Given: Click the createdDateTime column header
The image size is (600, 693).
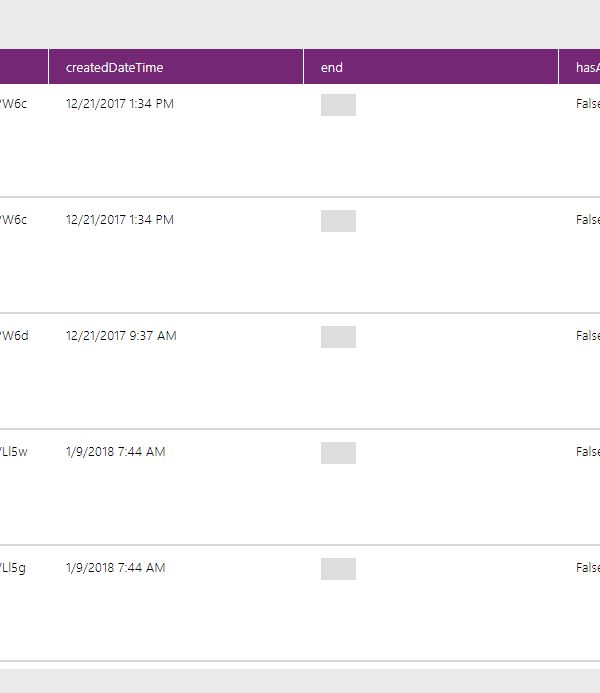Looking at the screenshot, I should point(114,68).
